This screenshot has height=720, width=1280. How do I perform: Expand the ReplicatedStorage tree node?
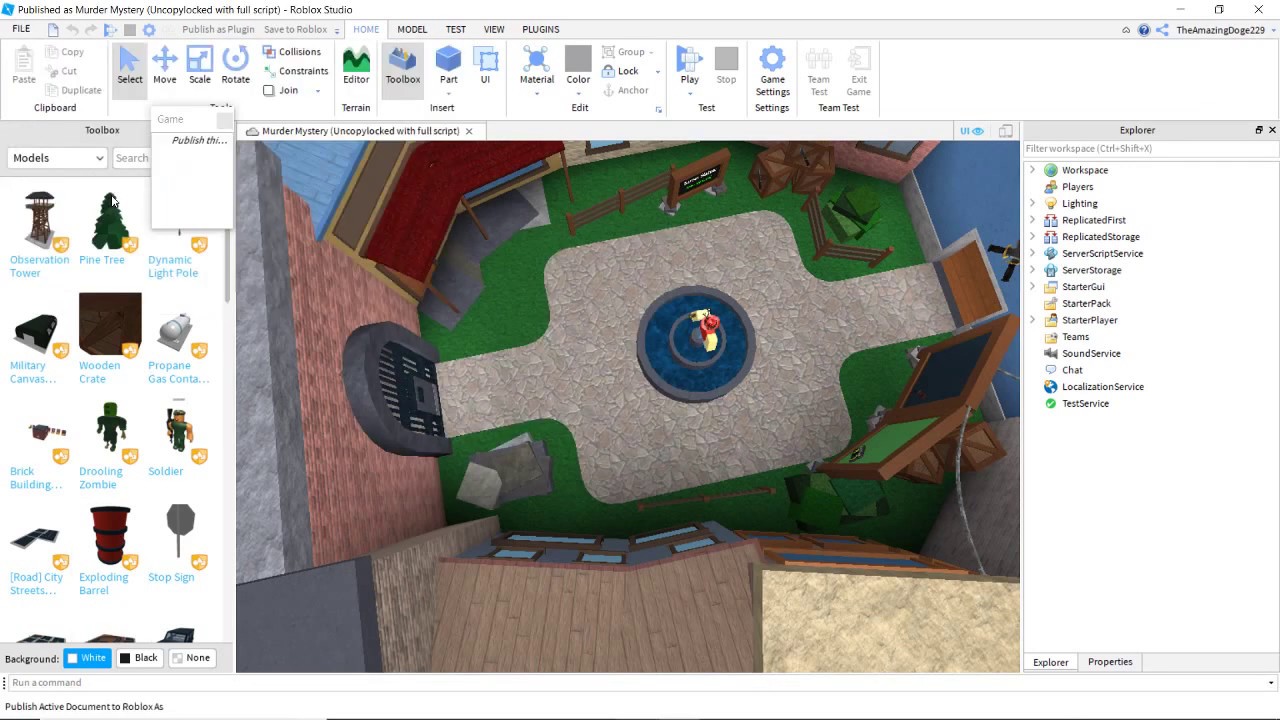1032,237
